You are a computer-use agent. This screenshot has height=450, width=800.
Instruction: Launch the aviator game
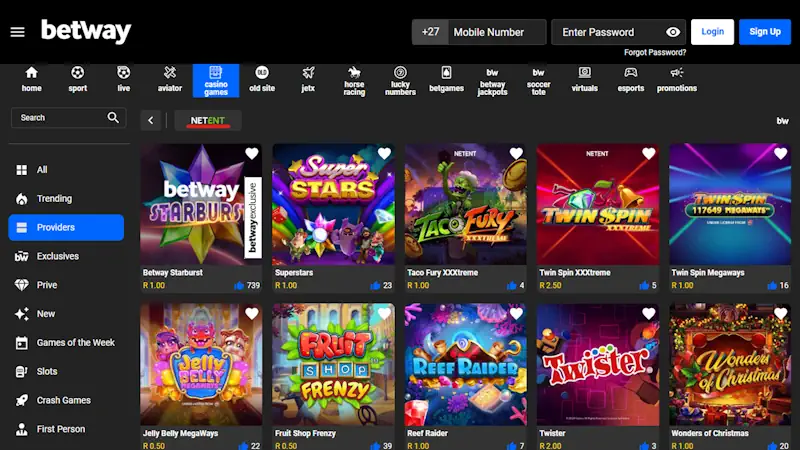tap(170, 80)
